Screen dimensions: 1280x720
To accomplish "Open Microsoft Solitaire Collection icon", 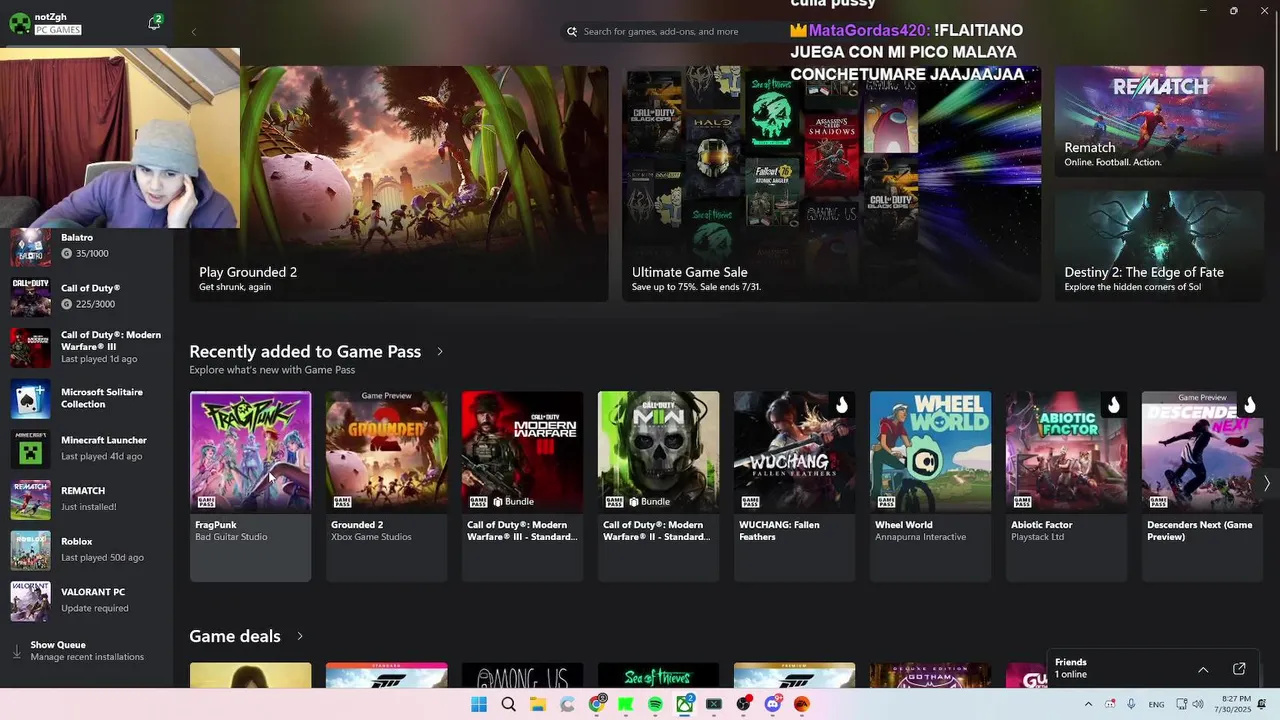I will pyautogui.click(x=30, y=398).
